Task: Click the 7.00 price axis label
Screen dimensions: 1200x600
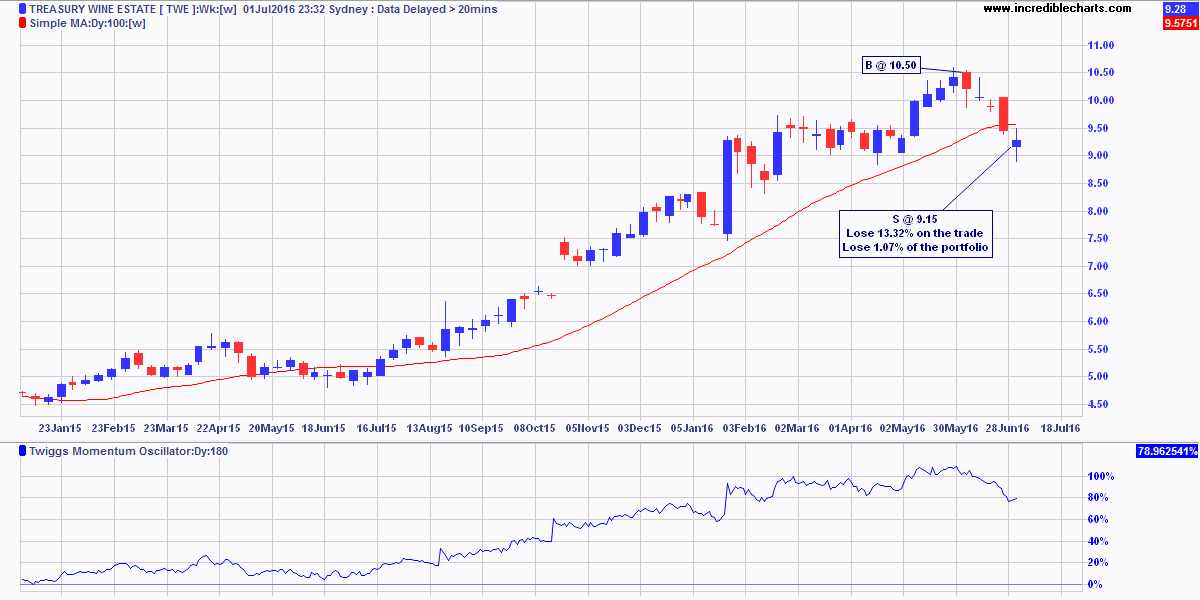Action: coord(1100,266)
